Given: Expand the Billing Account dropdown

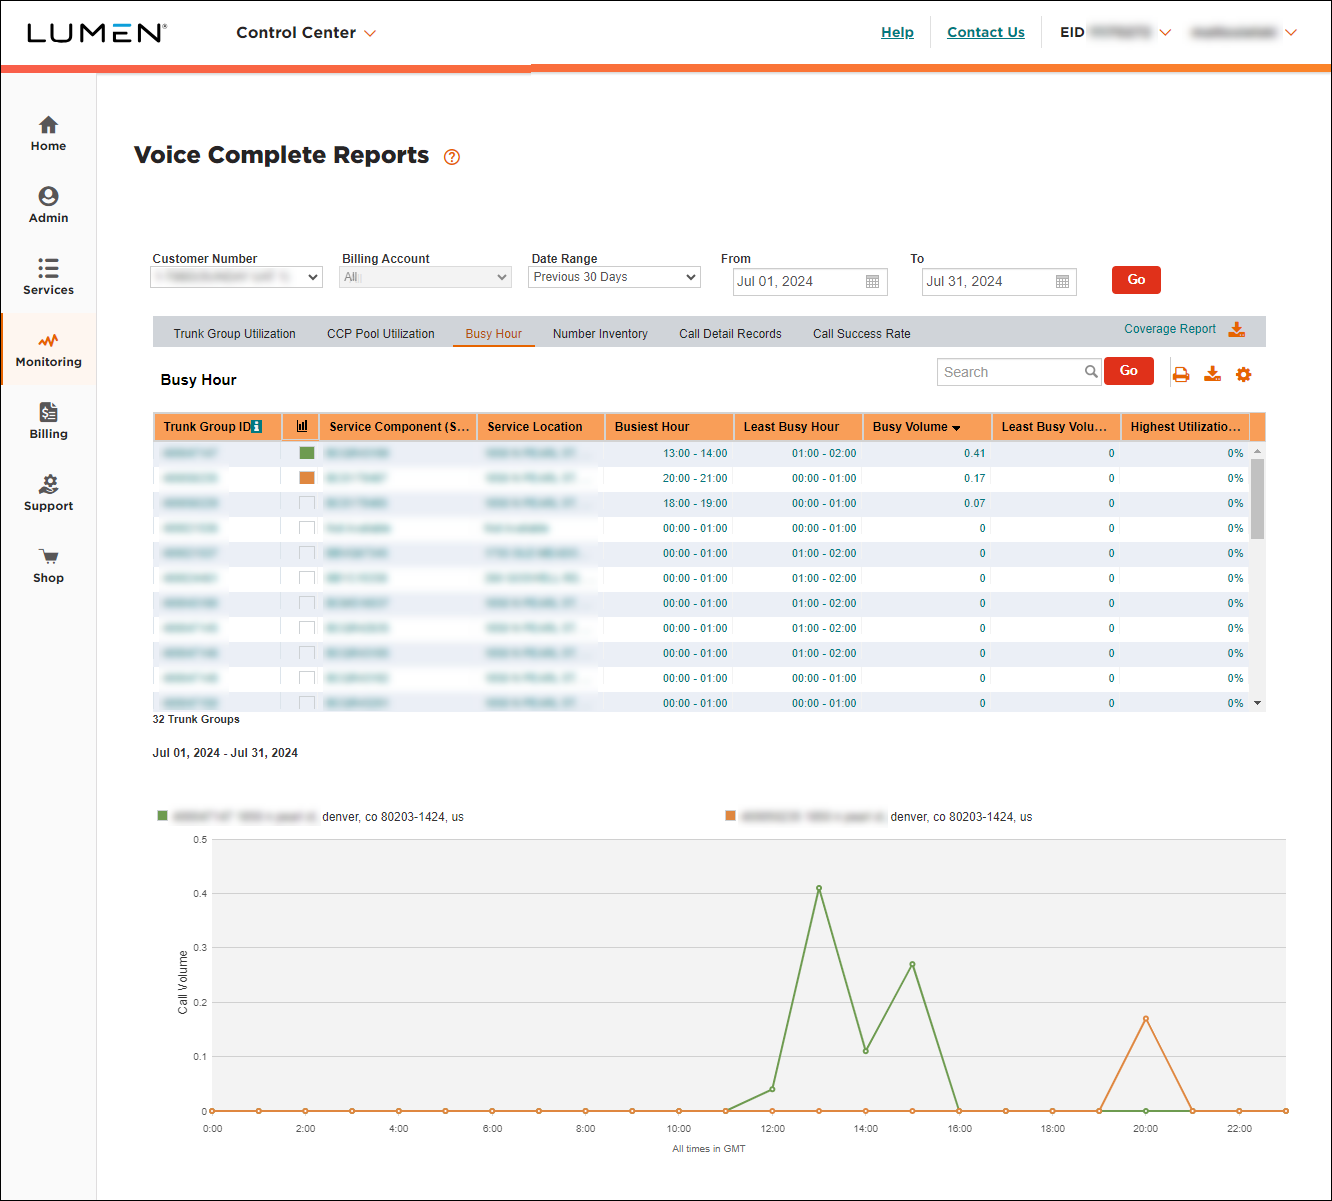Looking at the screenshot, I should click(425, 276).
